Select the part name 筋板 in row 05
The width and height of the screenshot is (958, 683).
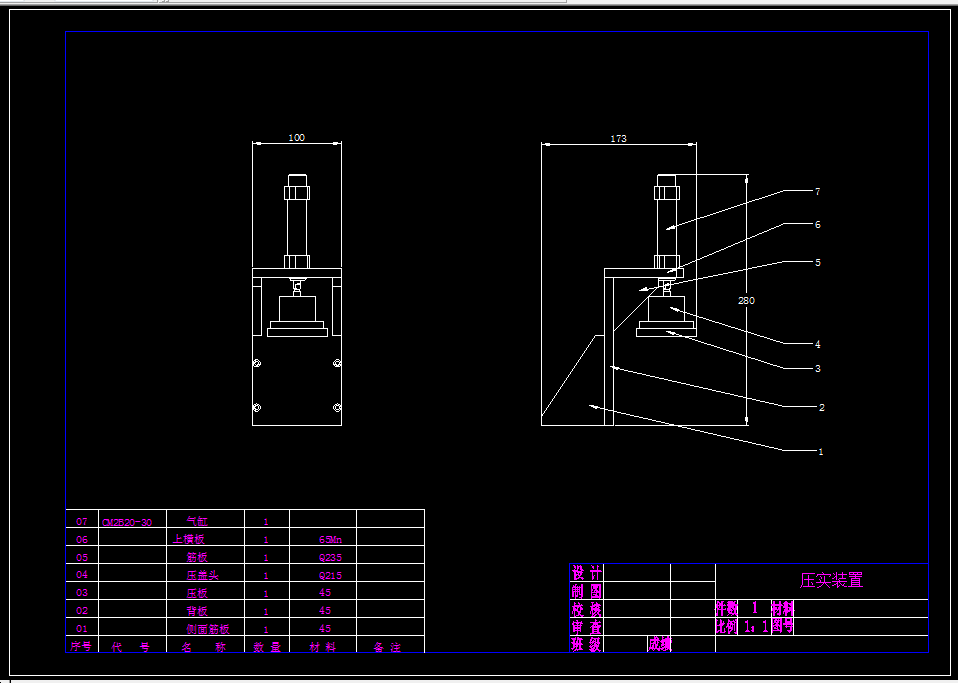point(197,557)
